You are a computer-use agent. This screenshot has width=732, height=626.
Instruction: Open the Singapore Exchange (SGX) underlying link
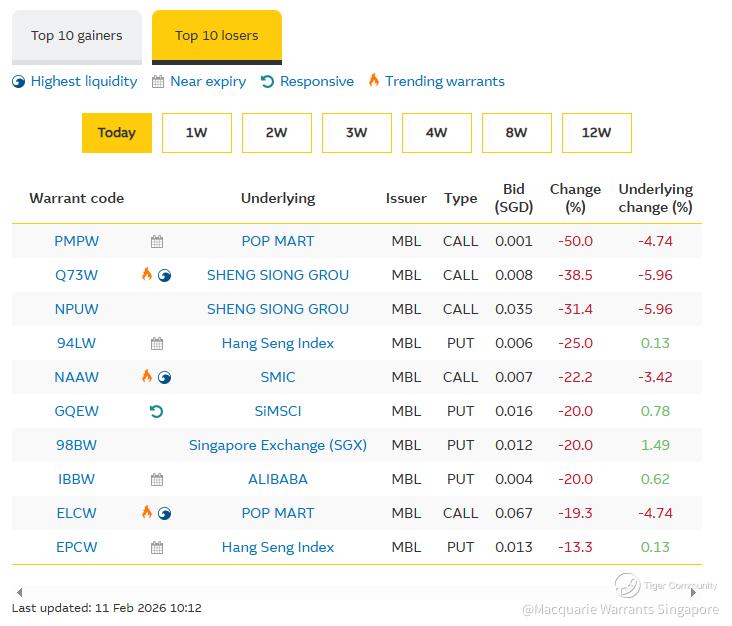pyautogui.click(x=278, y=445)
